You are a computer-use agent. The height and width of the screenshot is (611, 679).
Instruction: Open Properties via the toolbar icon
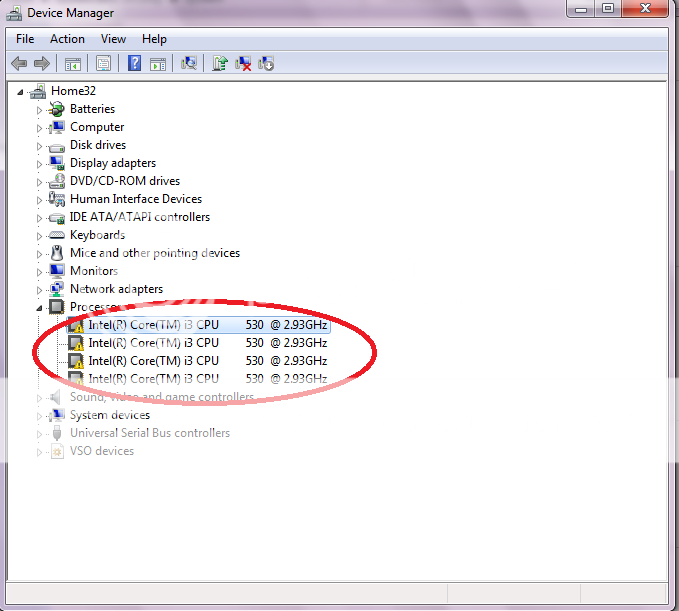103,63
